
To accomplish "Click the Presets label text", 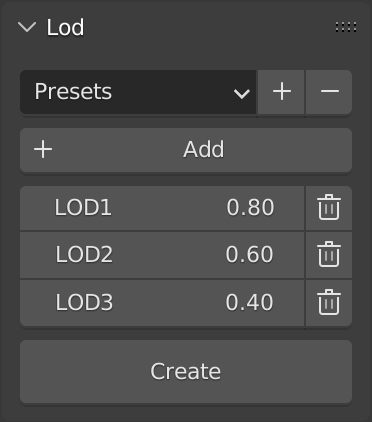I will point(73,92).
